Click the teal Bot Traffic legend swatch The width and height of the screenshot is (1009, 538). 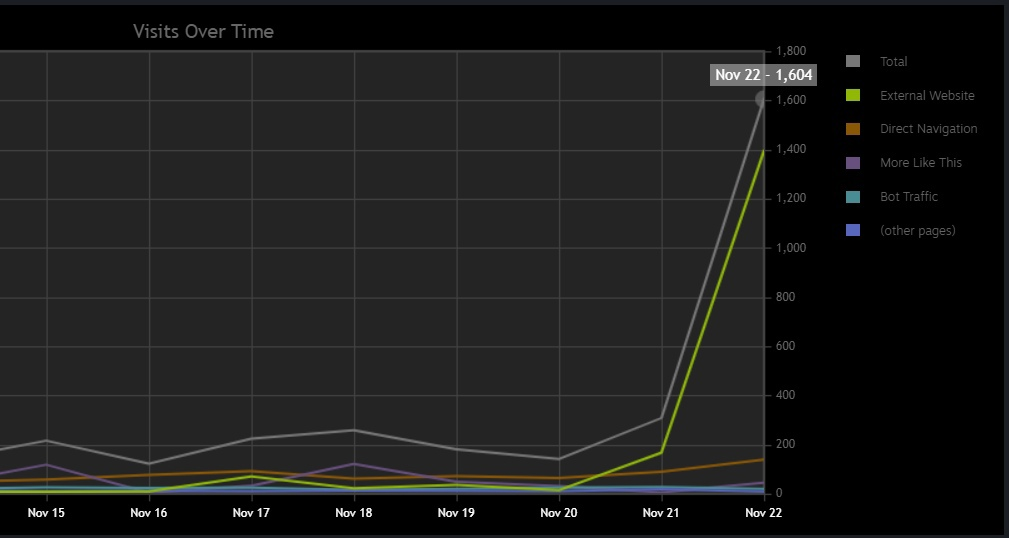coord(853,196)
